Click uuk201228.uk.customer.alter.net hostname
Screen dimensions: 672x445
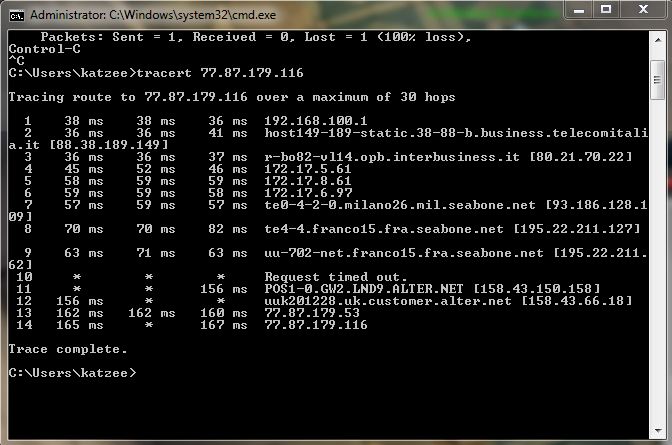pyautogui.click(x=388, y=301)
